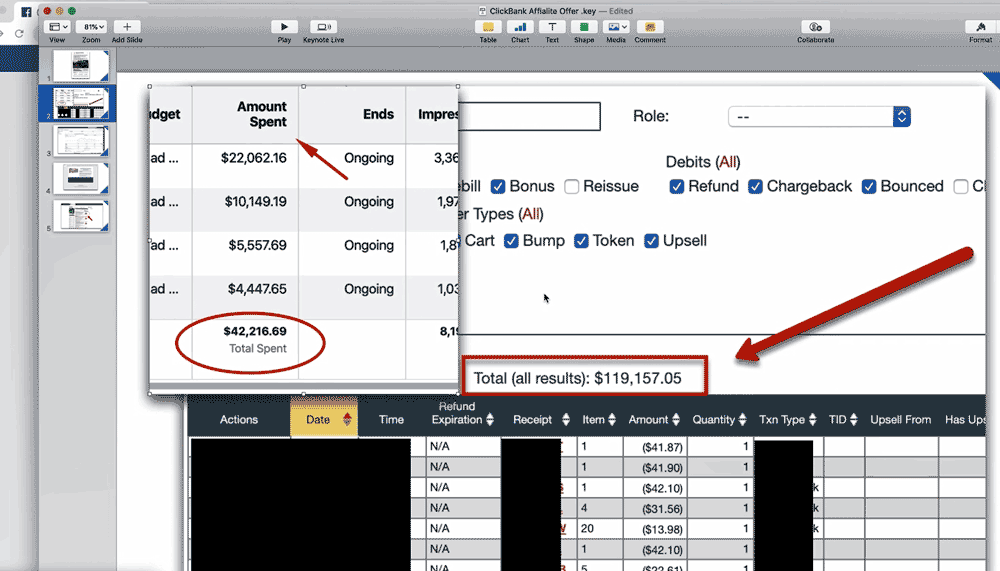The image size is (1000, 571).
Task: Click the Play slideshow icon
Action: point(284,27)
